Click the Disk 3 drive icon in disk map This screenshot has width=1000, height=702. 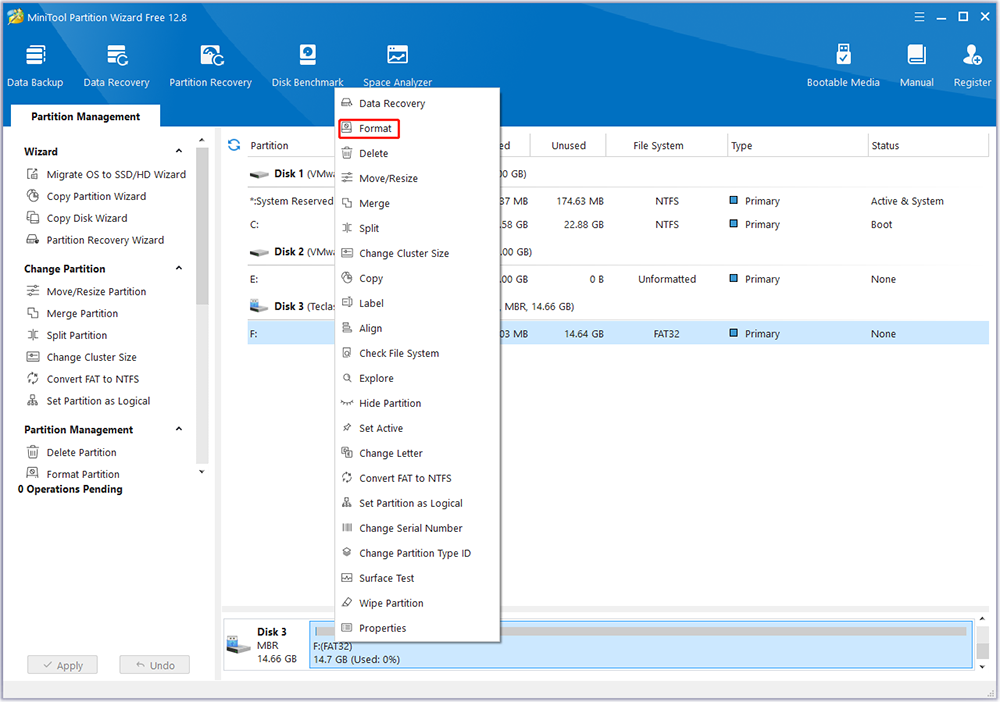239,645
